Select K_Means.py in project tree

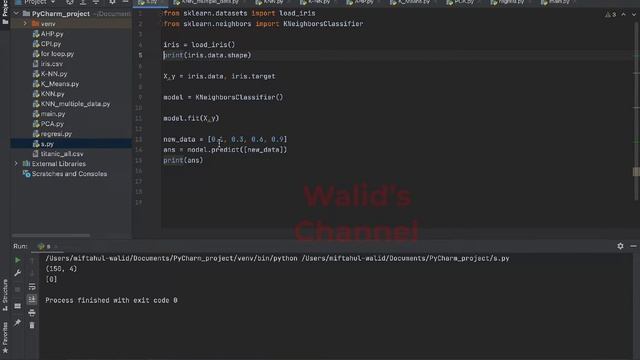tap(56, 84)
